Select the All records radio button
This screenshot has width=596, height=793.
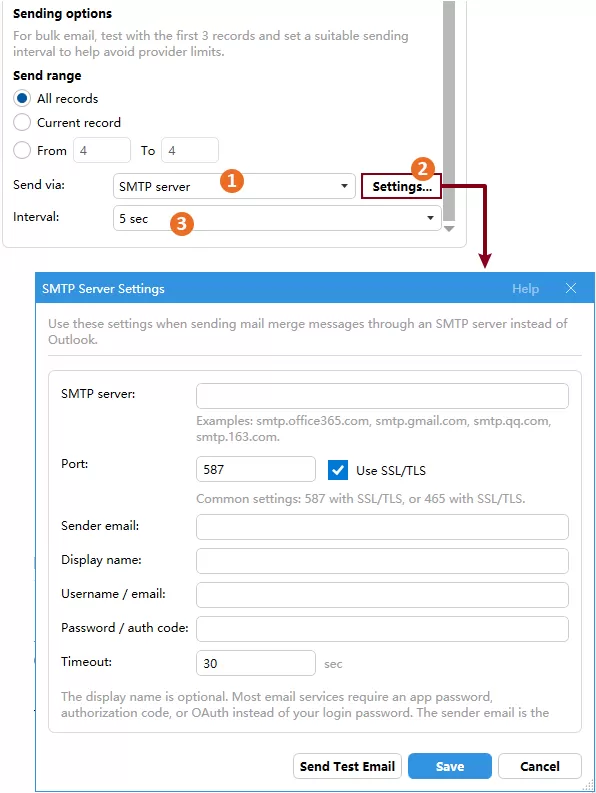click(22, 98)
